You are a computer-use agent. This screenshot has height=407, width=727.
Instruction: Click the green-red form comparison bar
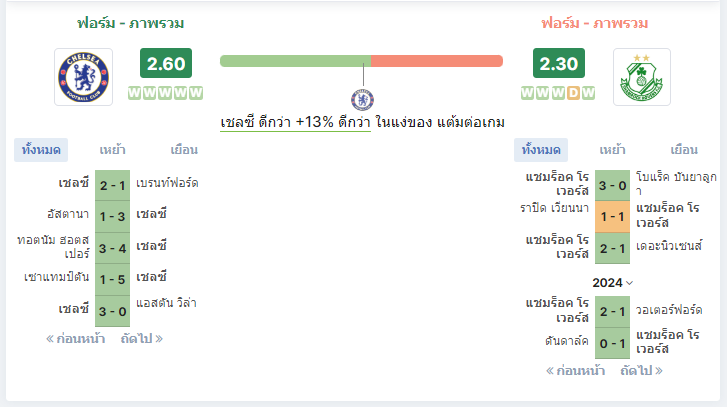pos(361,61)
